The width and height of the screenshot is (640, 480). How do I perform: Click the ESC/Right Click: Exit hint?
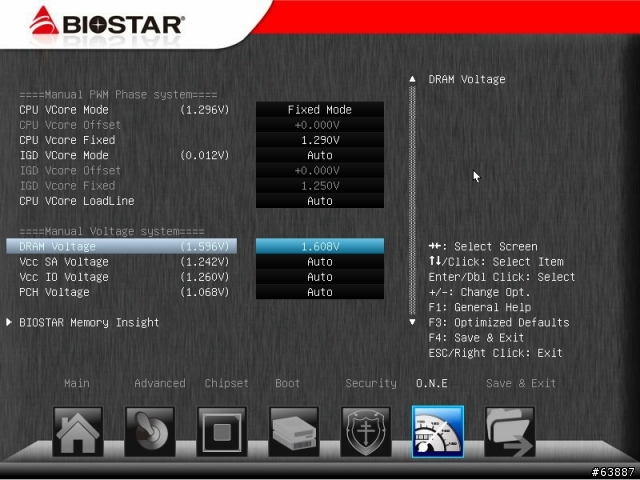(496, 353)
